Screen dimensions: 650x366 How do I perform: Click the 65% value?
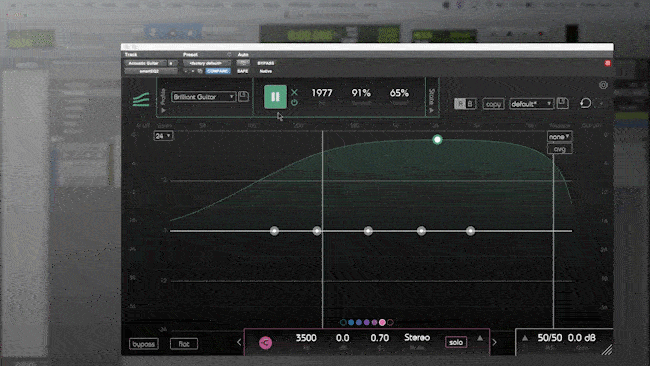399,93
